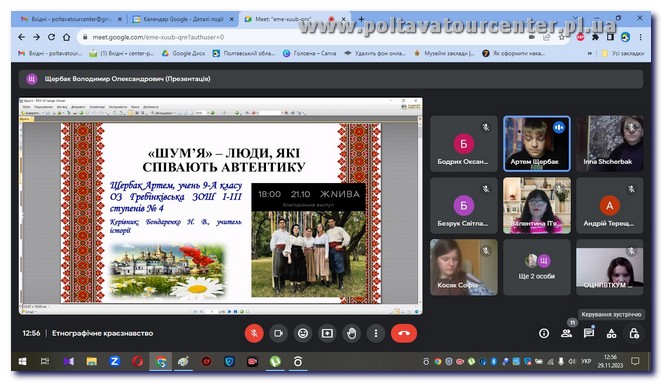Image resolution: width=663 pixels, height=383 pixels.
Task: Toggle the camera button in Meet
Action: (x=278, y=334)
